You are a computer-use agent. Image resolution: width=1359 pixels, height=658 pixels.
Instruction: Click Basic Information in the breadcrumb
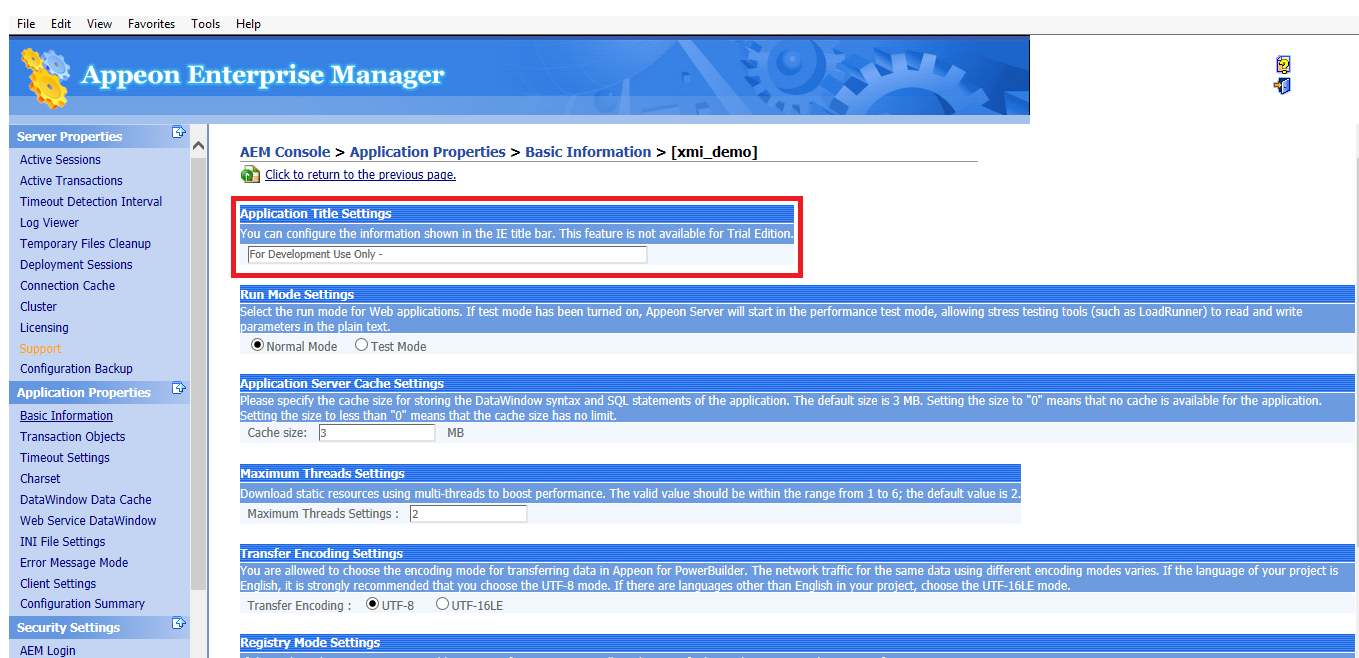588,152
